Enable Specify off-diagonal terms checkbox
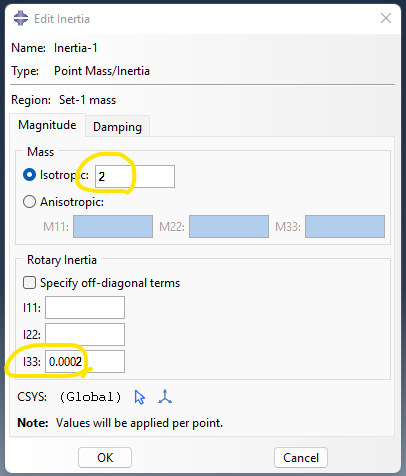The image size is (406, 476). (29, 283)
